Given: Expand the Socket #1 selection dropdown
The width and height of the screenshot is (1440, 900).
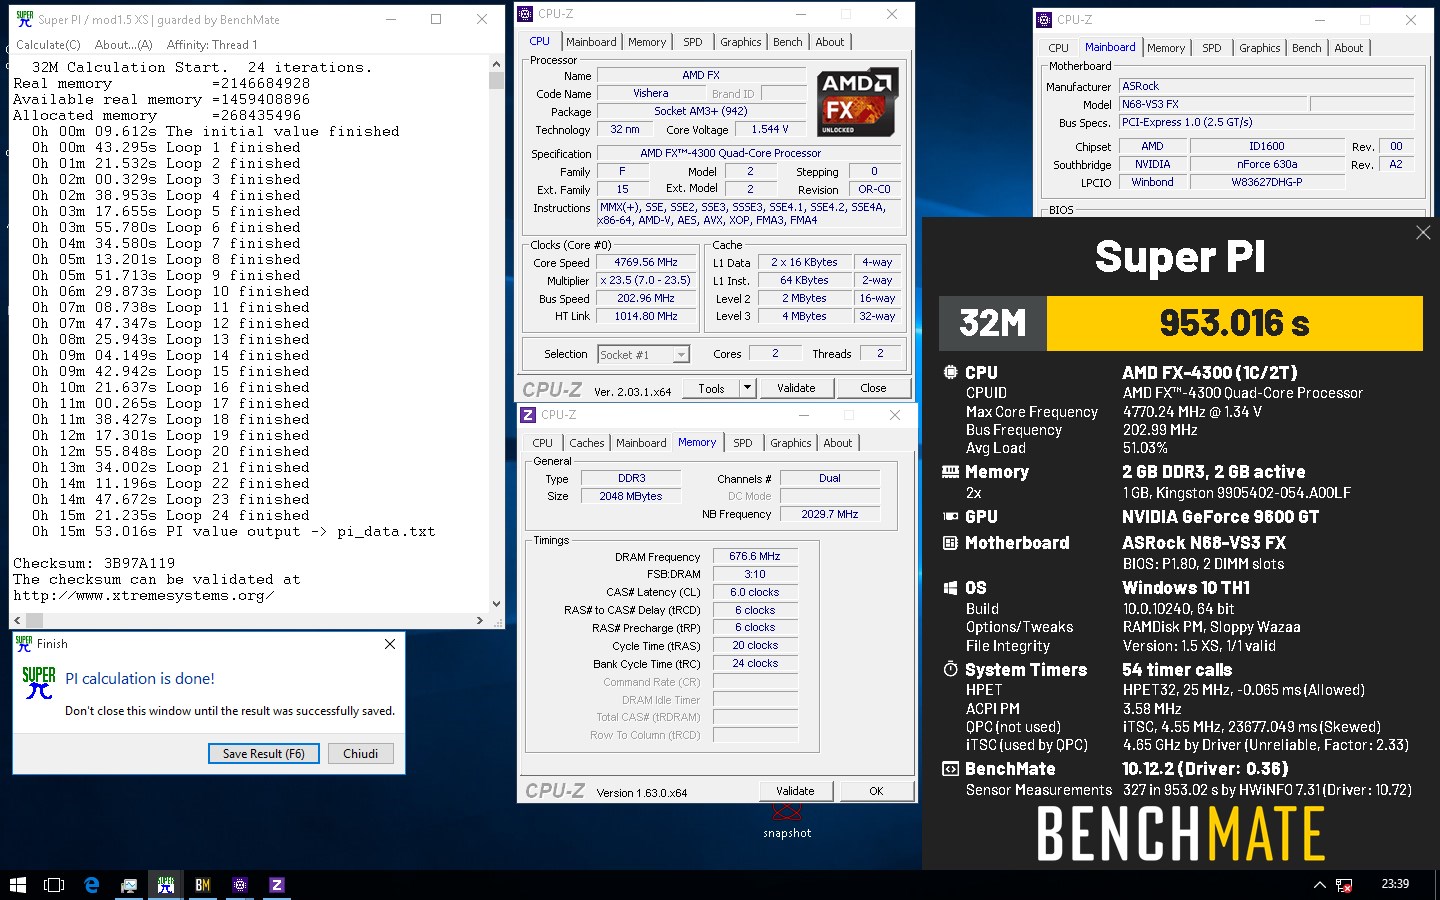Looking at the screenshot, I should pos(681,355).
